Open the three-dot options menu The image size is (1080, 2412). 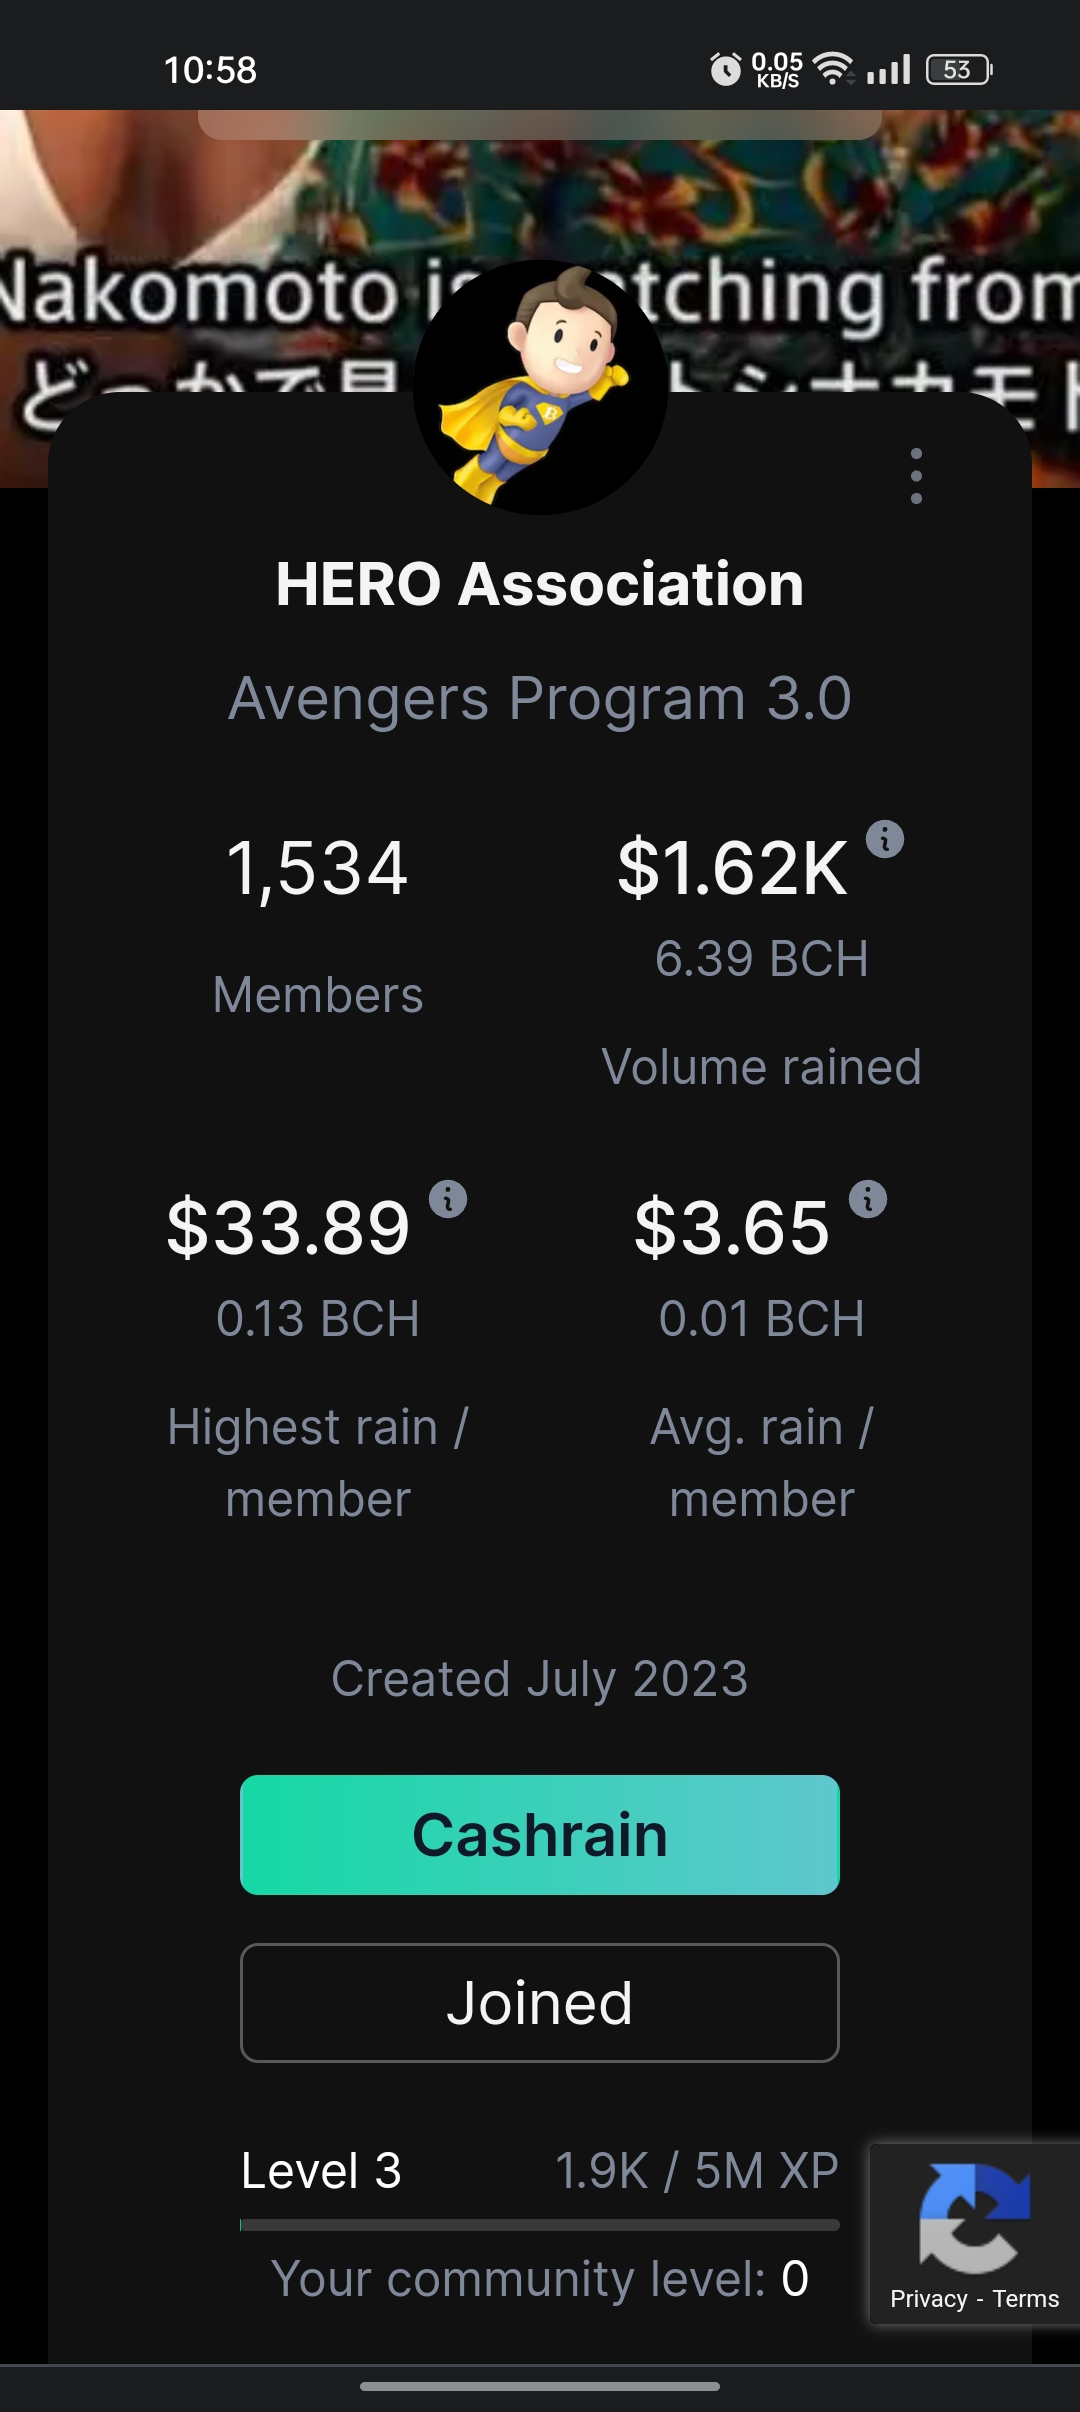click(916, 476)
